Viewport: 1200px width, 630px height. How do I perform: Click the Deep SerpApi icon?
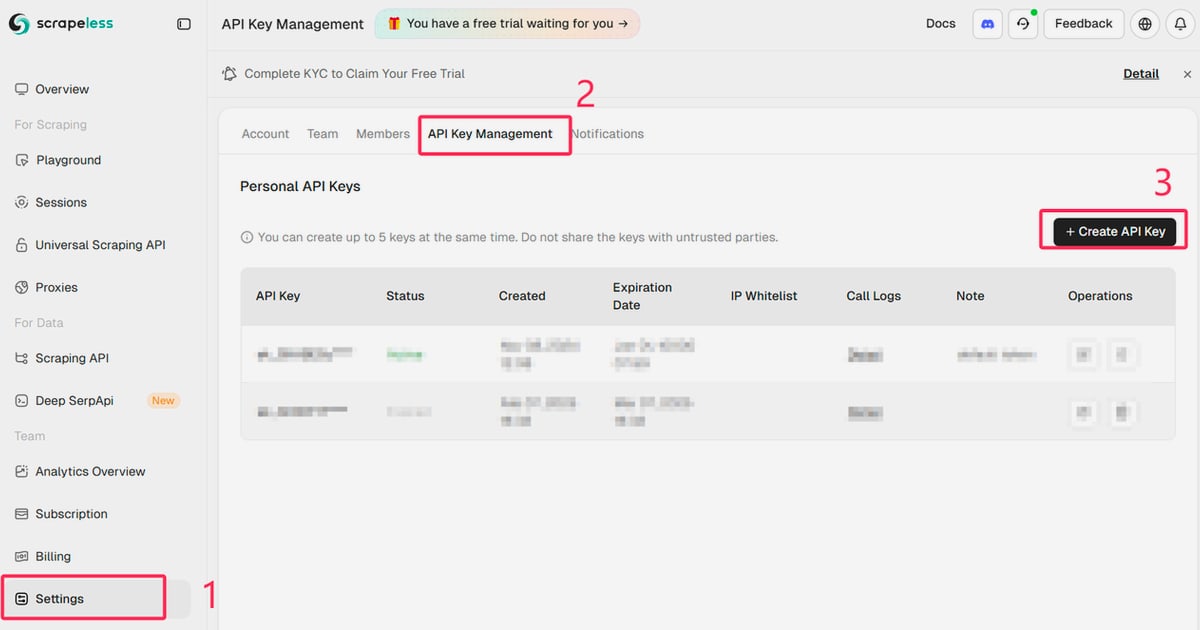coord(21,400)
